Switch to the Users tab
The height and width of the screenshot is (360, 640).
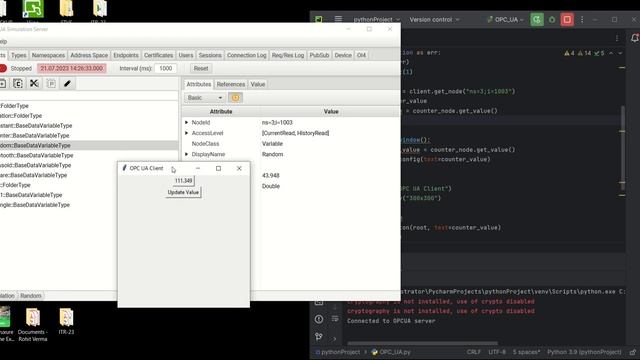186,55
